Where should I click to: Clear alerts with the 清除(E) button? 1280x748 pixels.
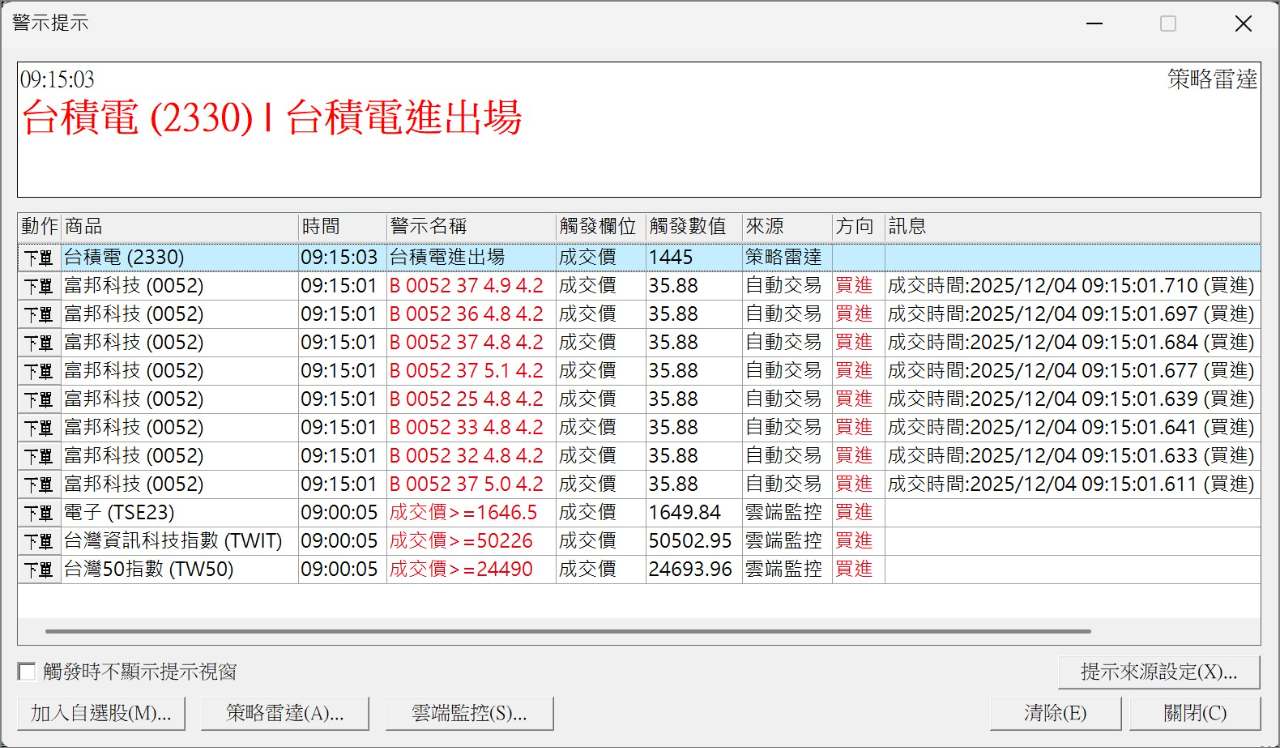coord(1055,714)
